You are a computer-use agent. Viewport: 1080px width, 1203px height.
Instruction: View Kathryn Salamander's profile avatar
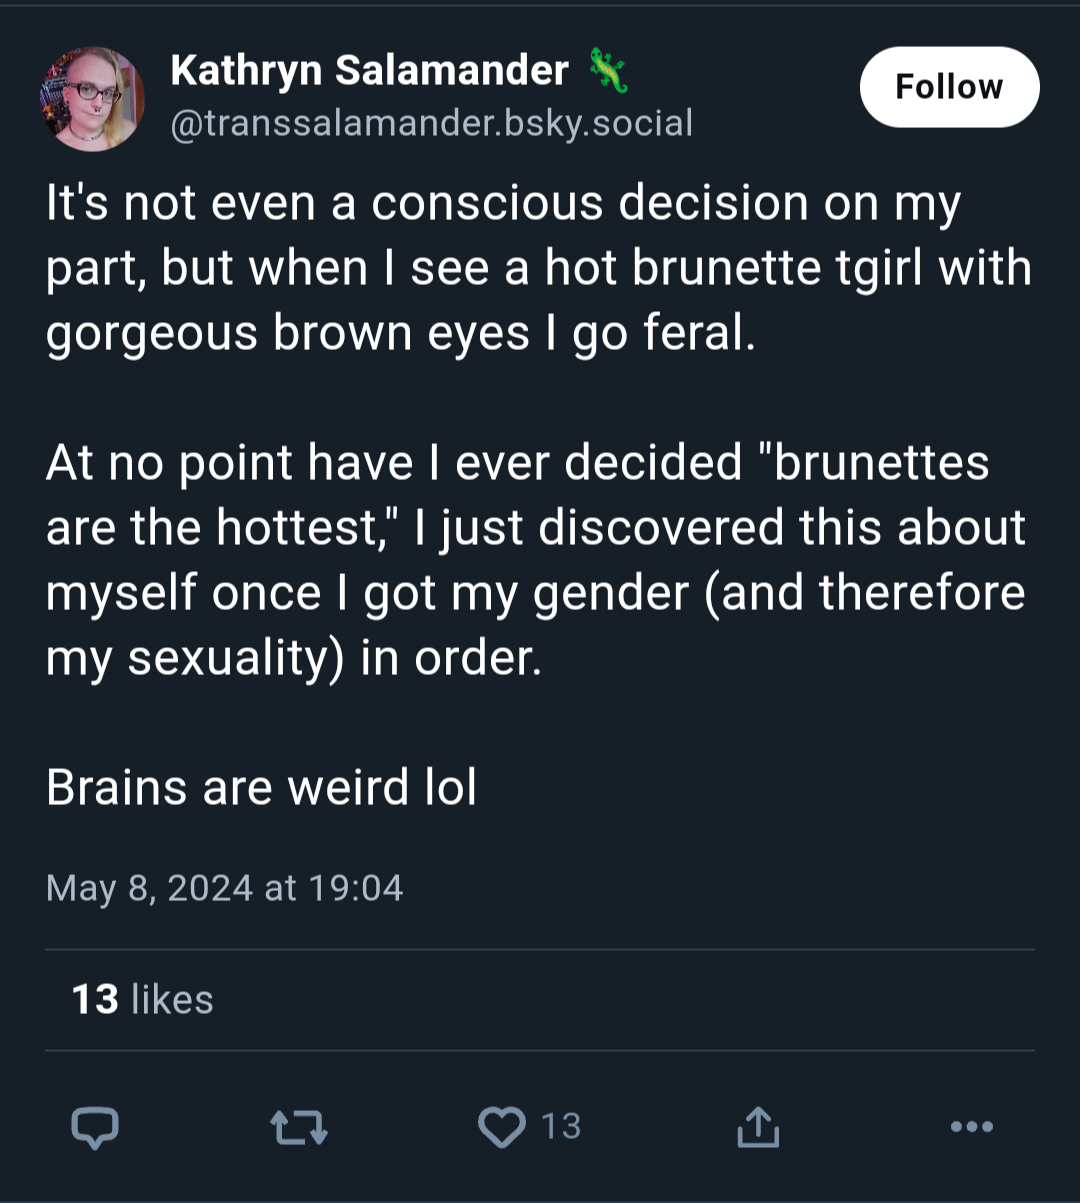tap(92, 99)
